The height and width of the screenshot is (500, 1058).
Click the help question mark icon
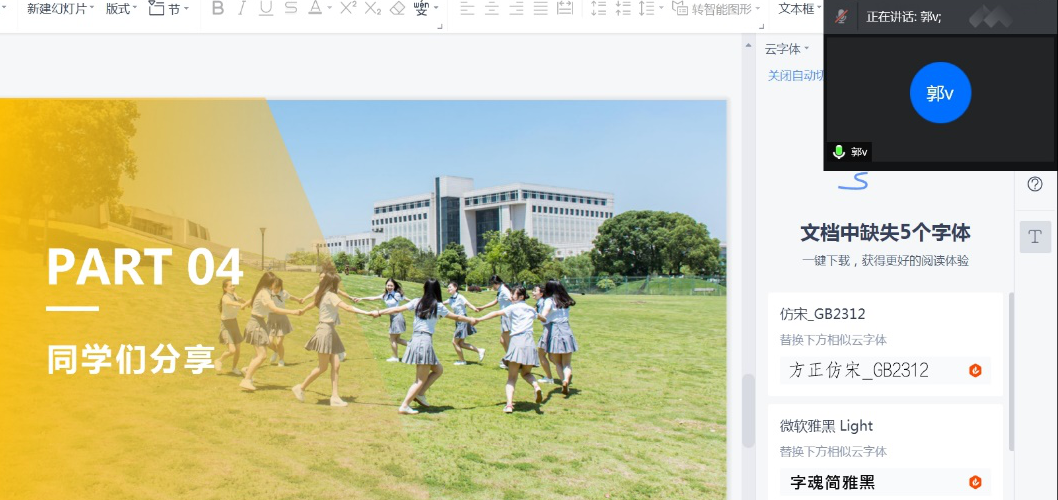[1035, 184]
